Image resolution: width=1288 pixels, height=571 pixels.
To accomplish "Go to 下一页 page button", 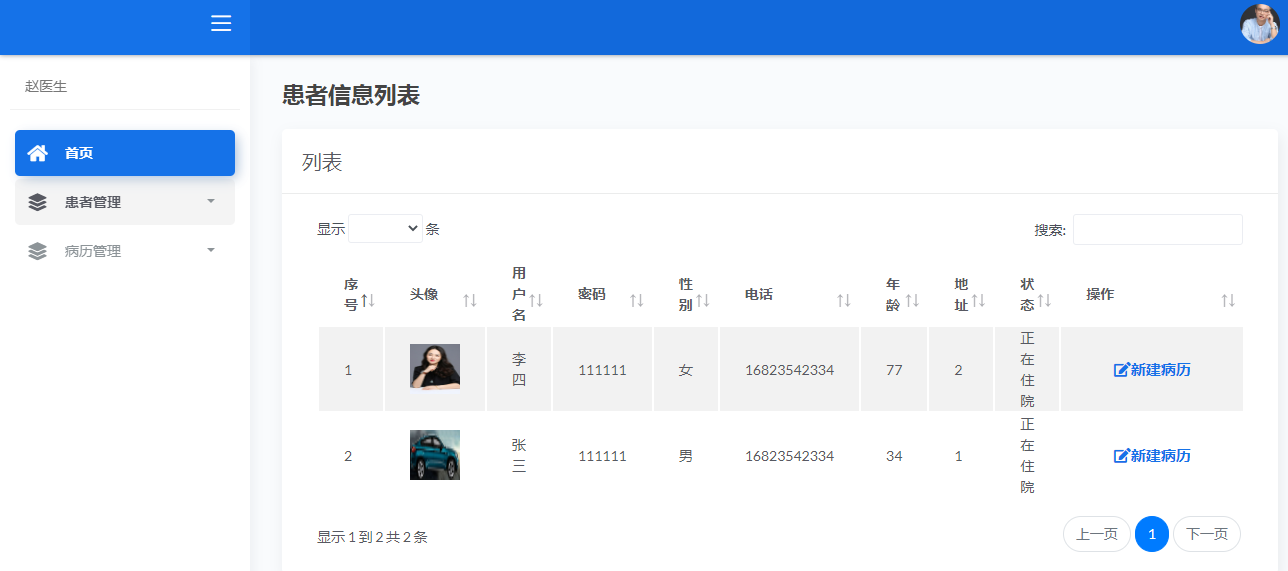I will 1207,534.
